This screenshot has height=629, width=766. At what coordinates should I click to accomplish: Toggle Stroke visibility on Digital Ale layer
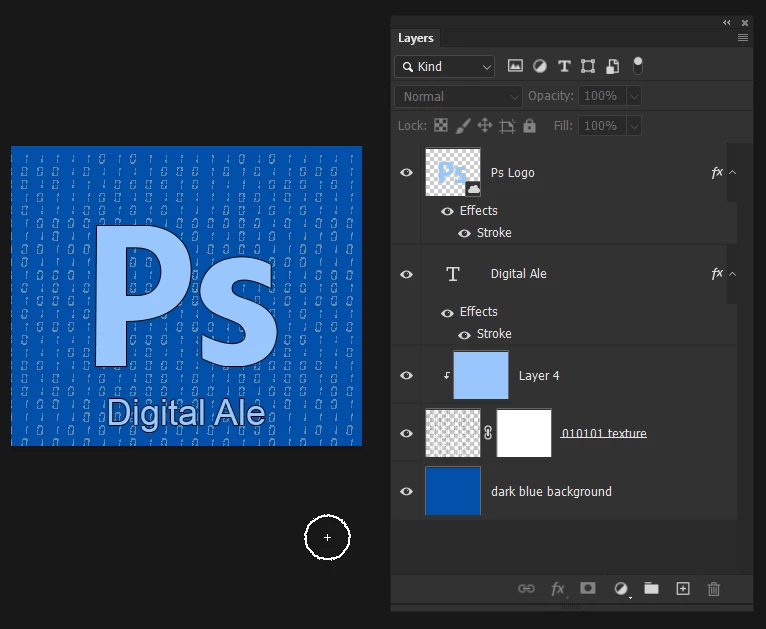[x=464, y=335]
